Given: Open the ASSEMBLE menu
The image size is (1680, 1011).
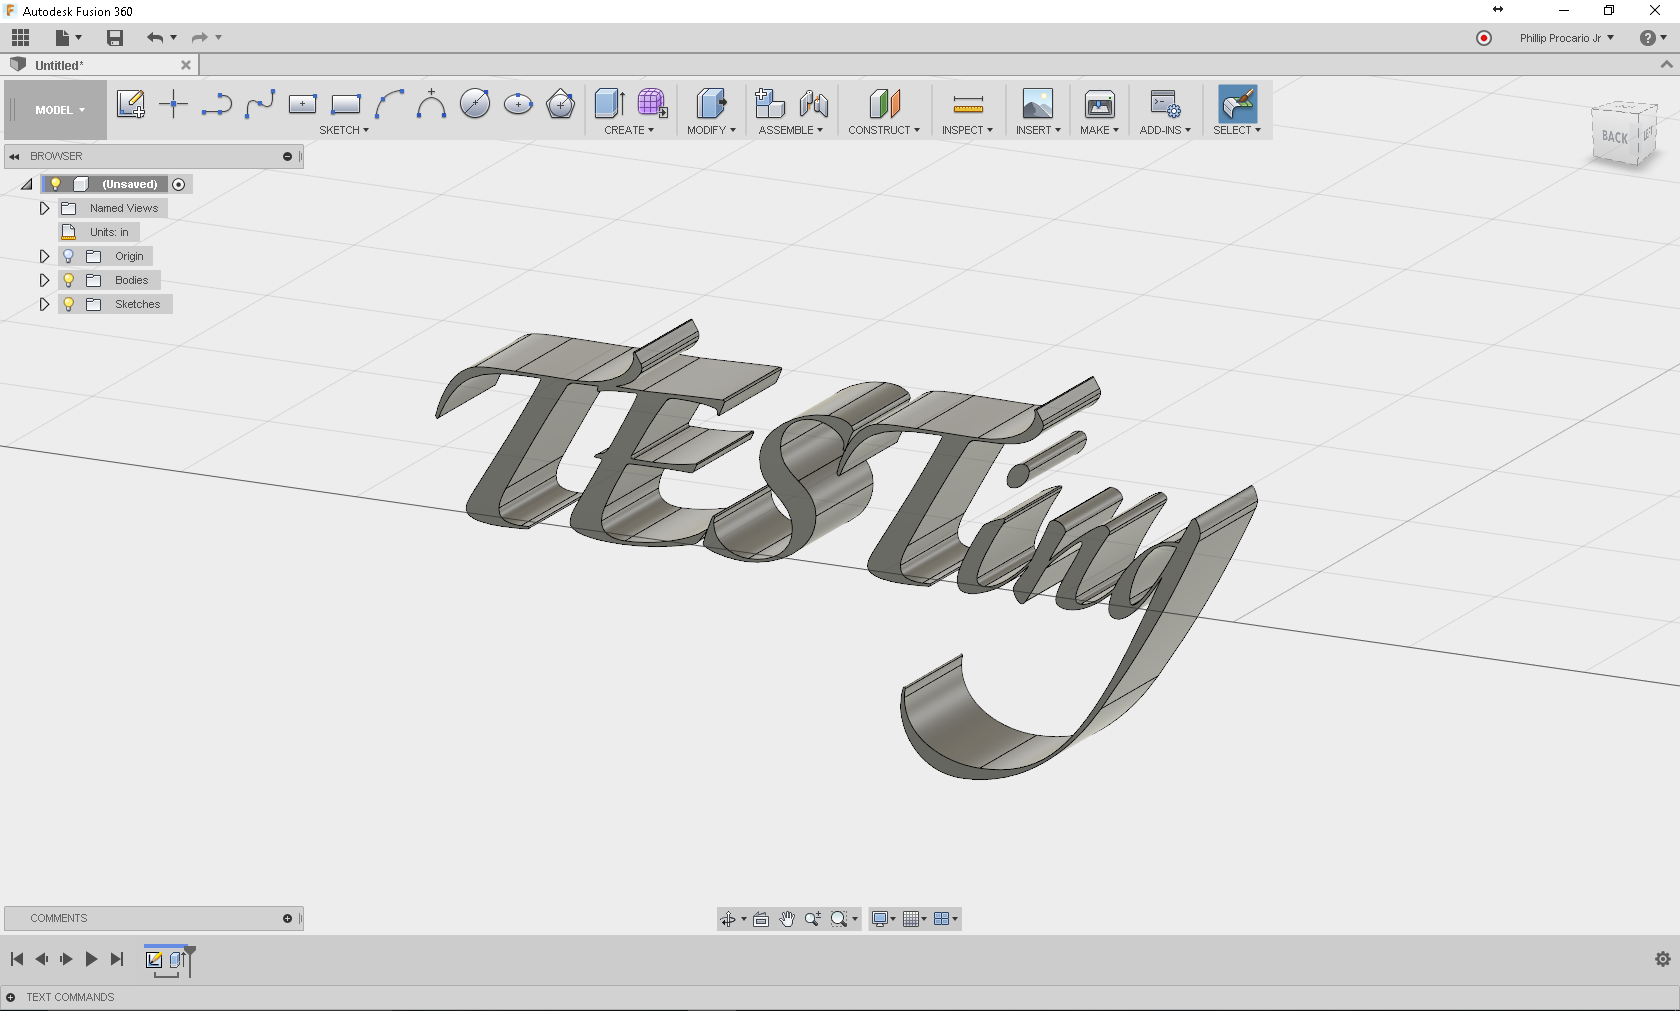Looking at the screenshot, I should tap(790, 130).
